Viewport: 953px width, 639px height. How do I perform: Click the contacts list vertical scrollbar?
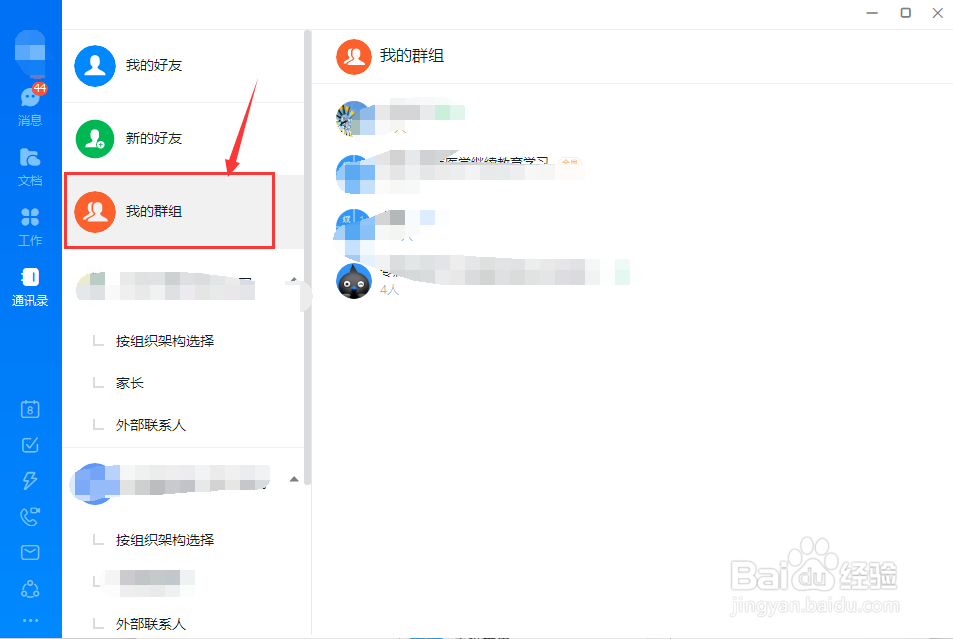tap(308, 258)
